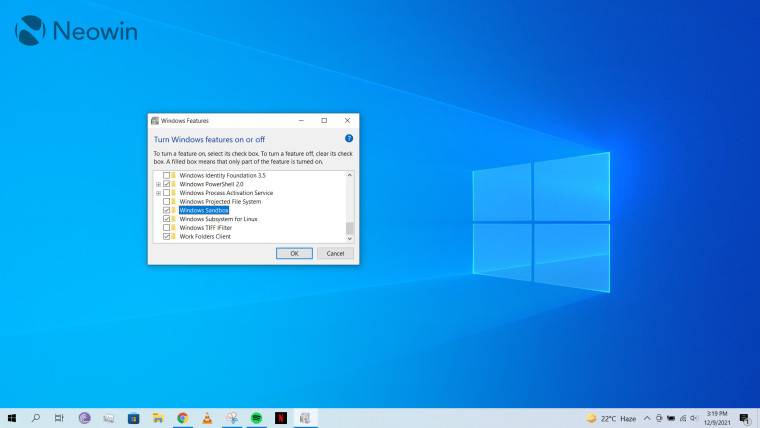Open File Explorer from the taskbar
The height and width of the screenshot is (428, 760).
click(x=158, y=418)
